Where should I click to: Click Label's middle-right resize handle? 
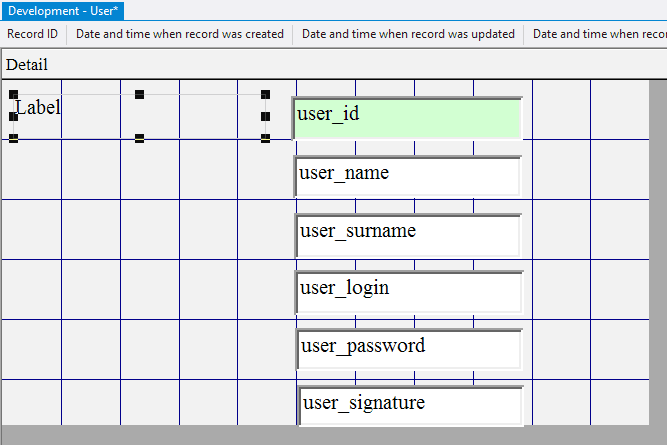click(x=265, y=117)
